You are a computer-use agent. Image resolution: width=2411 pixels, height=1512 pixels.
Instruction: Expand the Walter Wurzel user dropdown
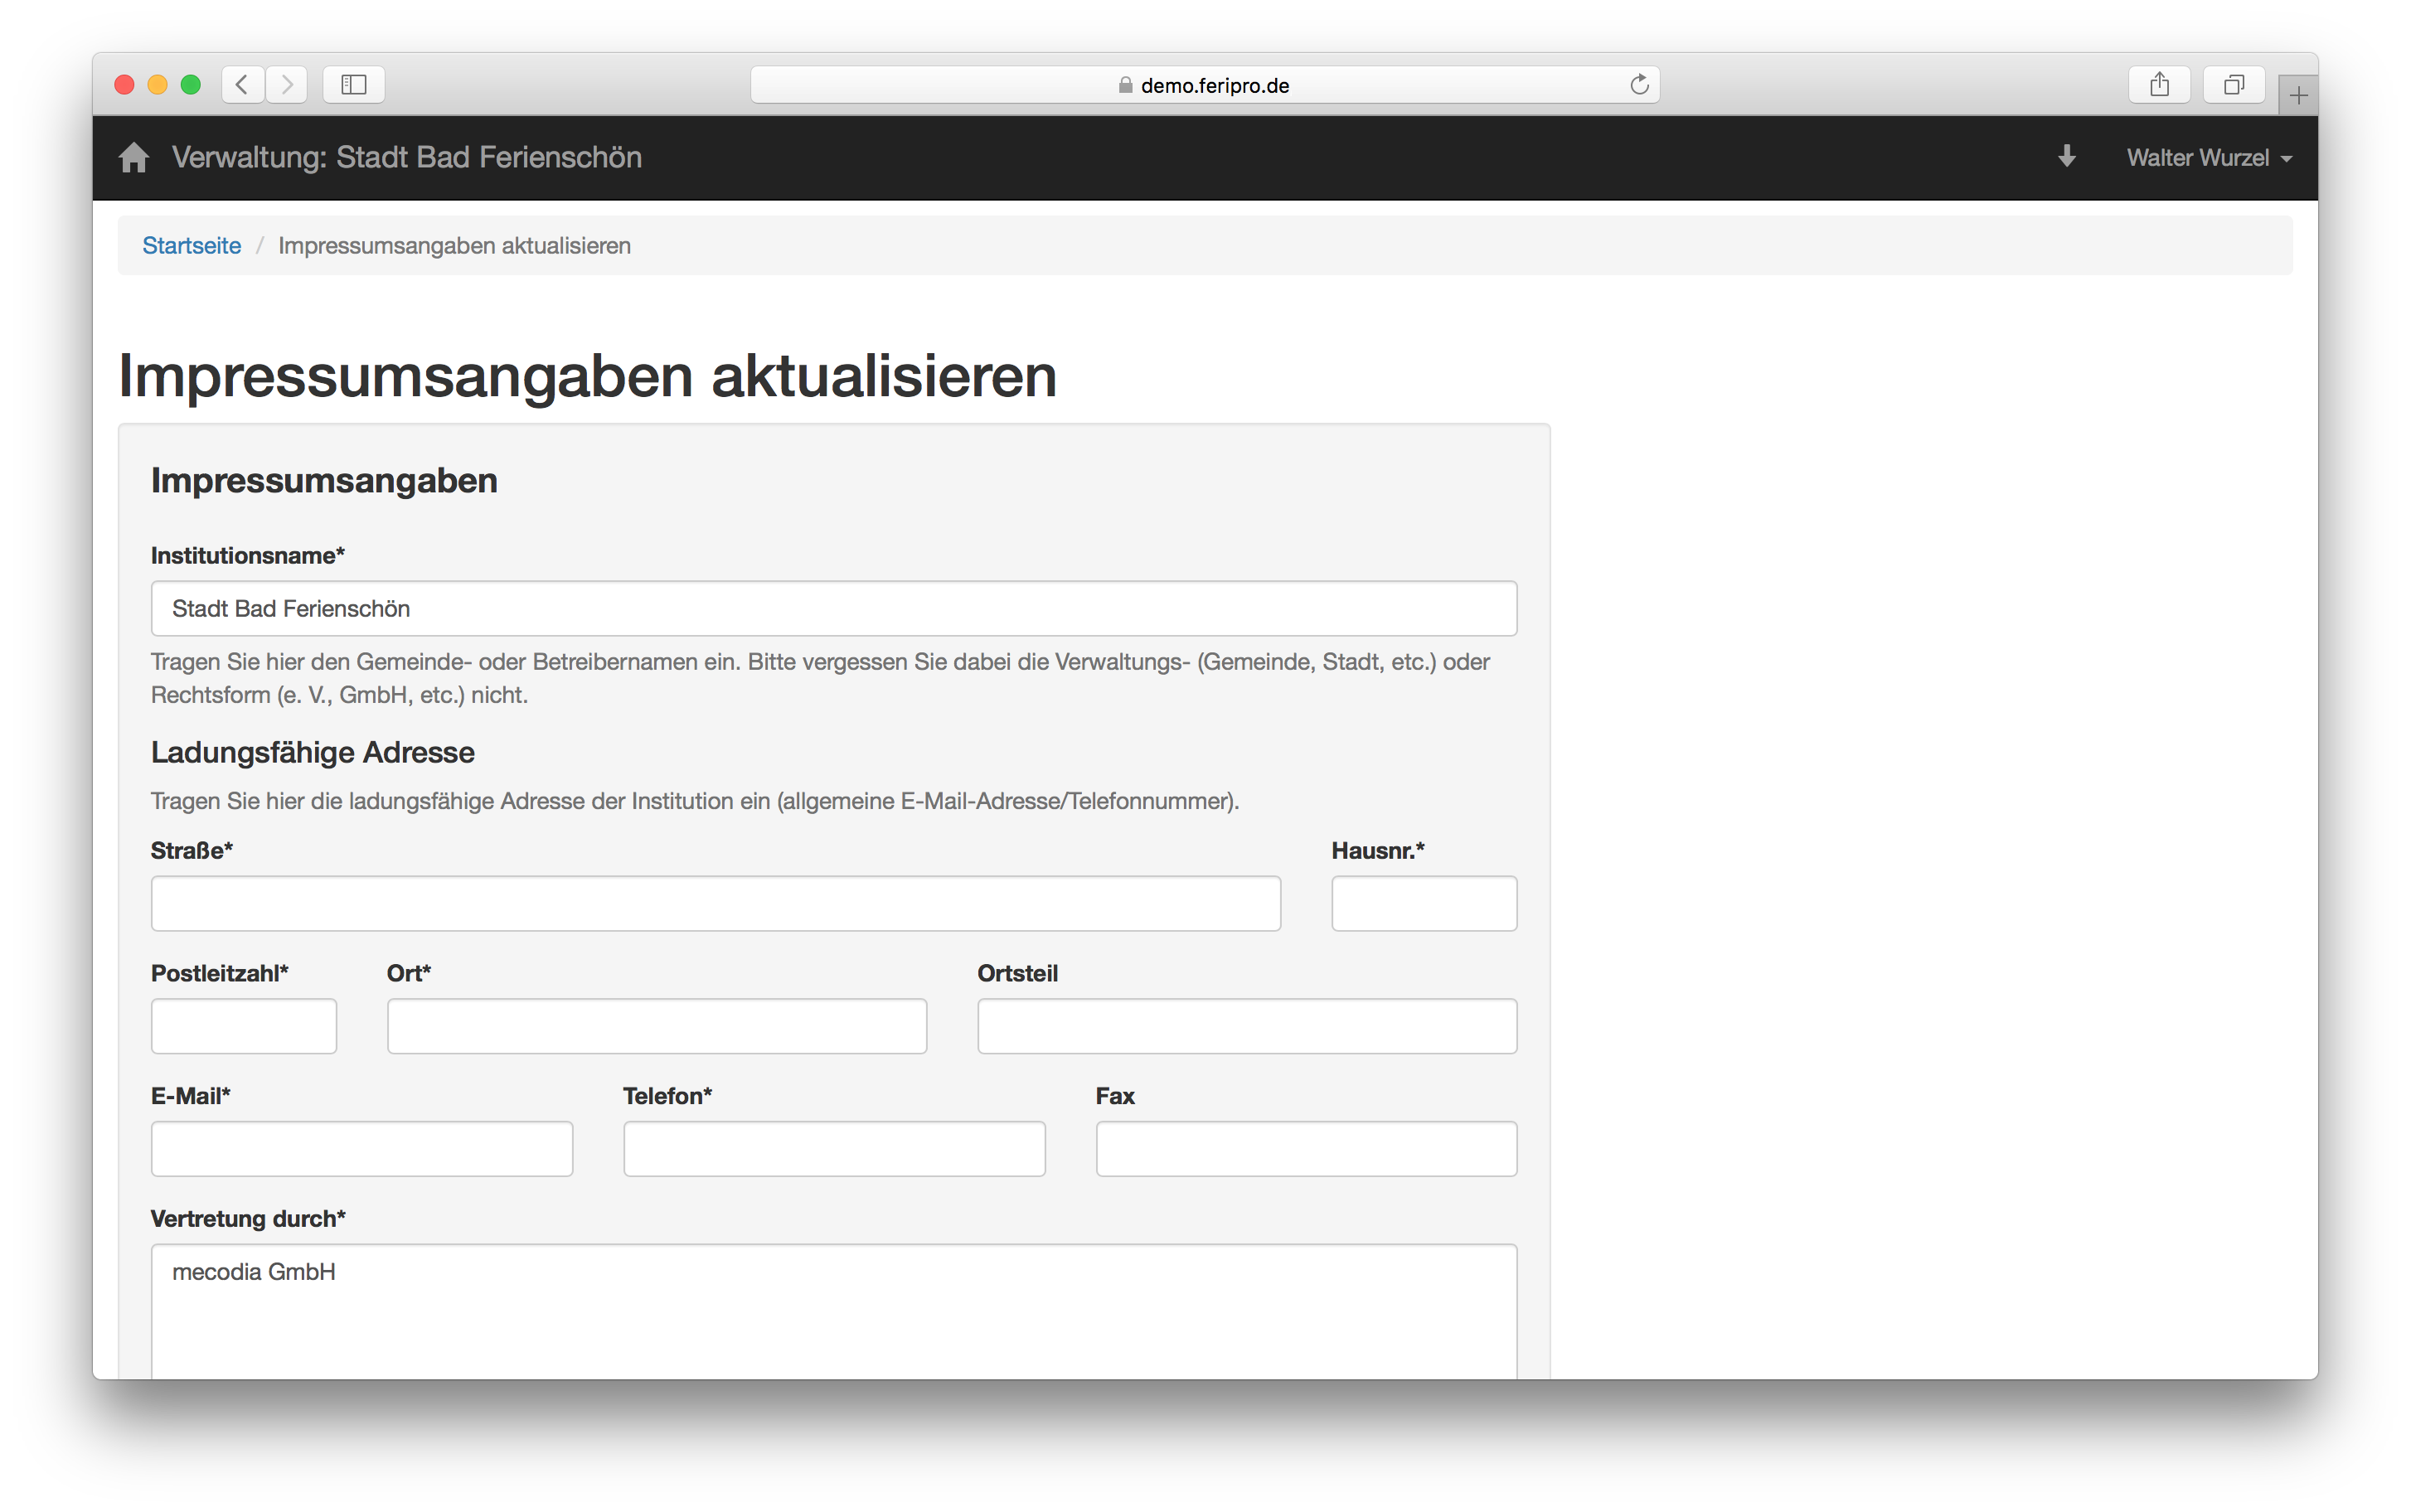click(2208, 158)
